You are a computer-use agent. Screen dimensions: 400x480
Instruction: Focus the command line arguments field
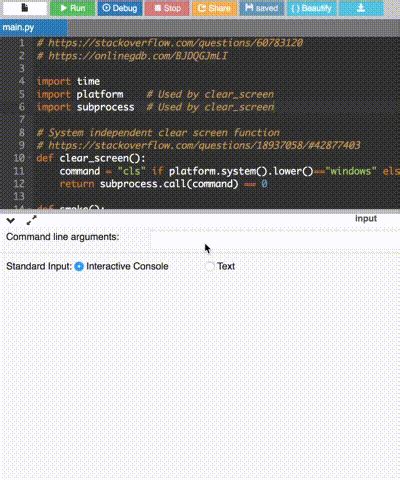275,239
